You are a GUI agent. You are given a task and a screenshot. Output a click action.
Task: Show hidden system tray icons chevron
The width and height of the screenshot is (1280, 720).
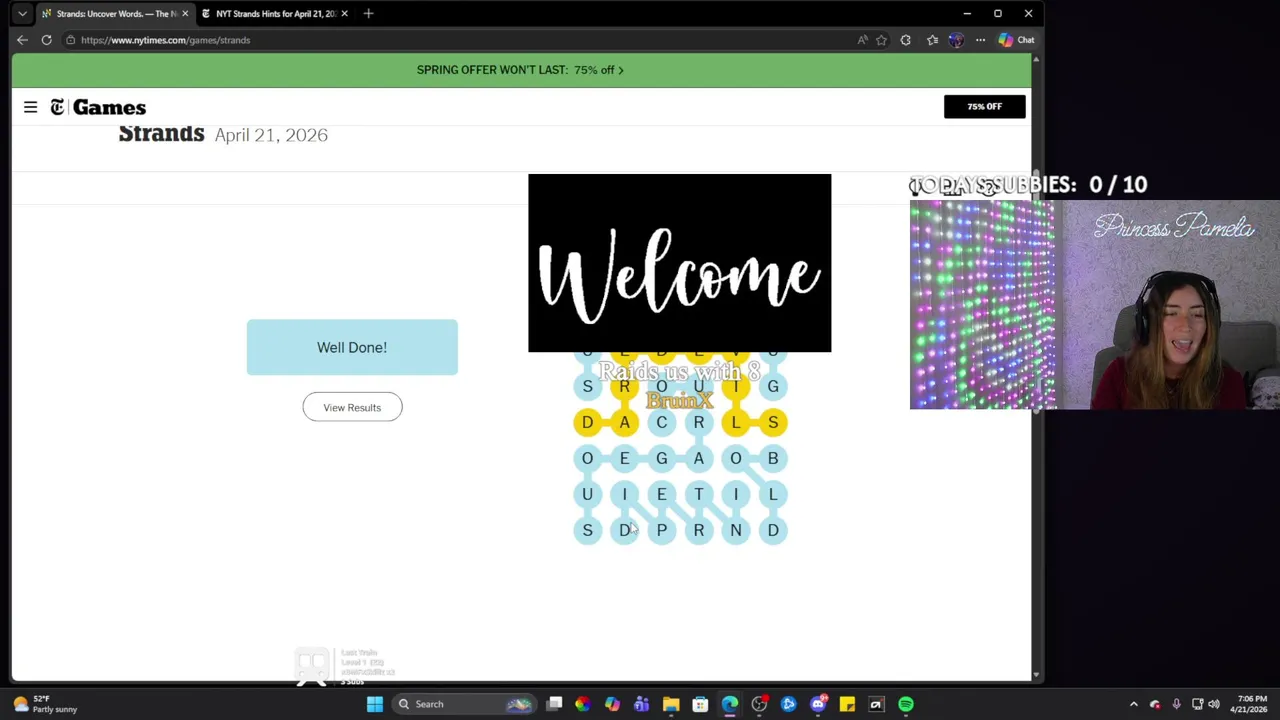pos(1133,704)
